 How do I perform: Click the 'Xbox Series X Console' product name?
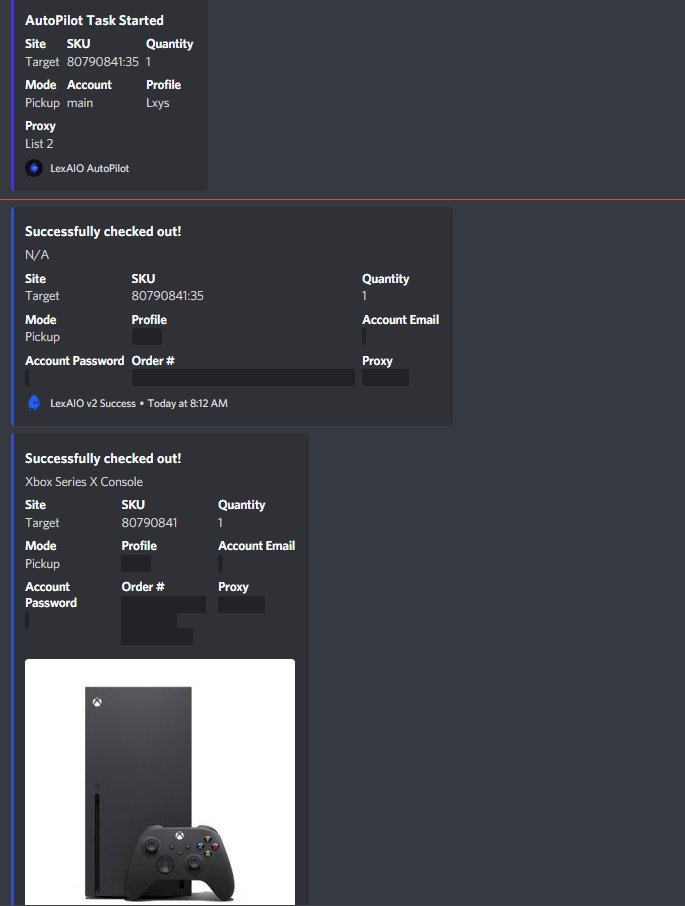click(x=84, y=482)
